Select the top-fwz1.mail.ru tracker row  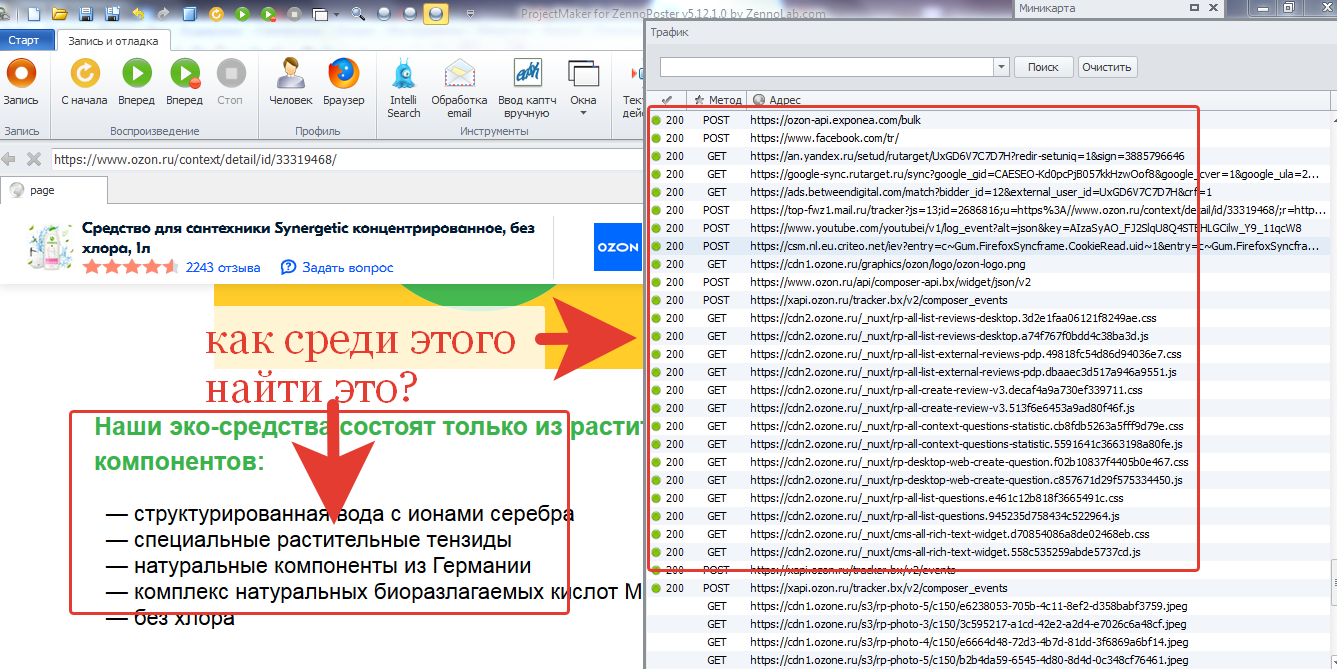tap(990, 210)
